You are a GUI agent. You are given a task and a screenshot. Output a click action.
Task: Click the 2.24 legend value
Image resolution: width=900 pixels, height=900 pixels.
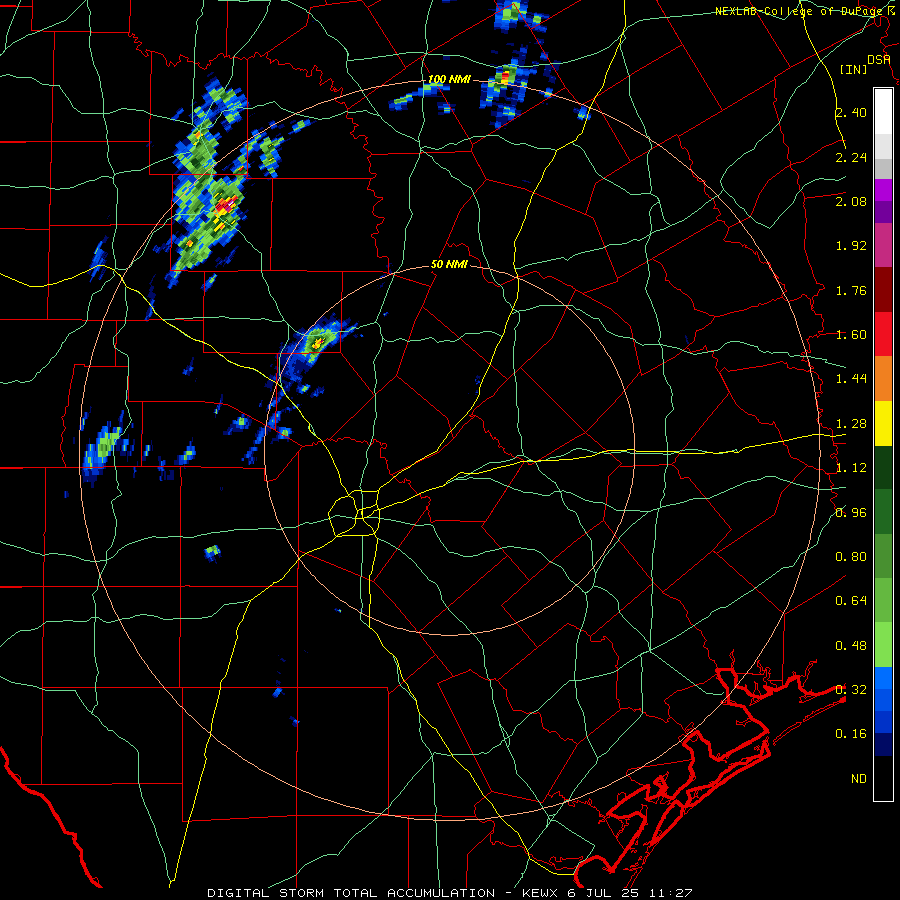click(x=851, y=157)
